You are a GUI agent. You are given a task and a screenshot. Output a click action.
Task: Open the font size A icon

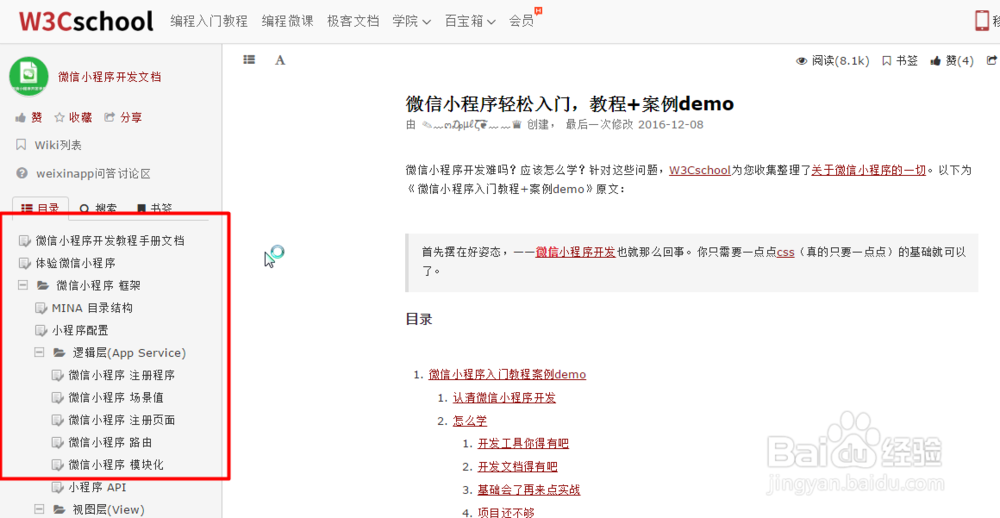(280, 60)
